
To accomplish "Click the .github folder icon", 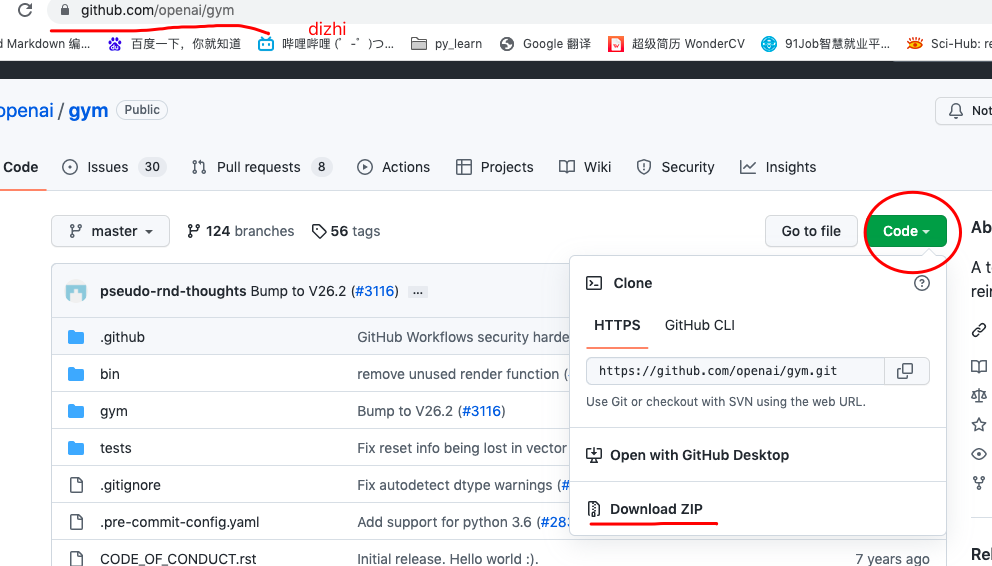I will pos(76,337).
